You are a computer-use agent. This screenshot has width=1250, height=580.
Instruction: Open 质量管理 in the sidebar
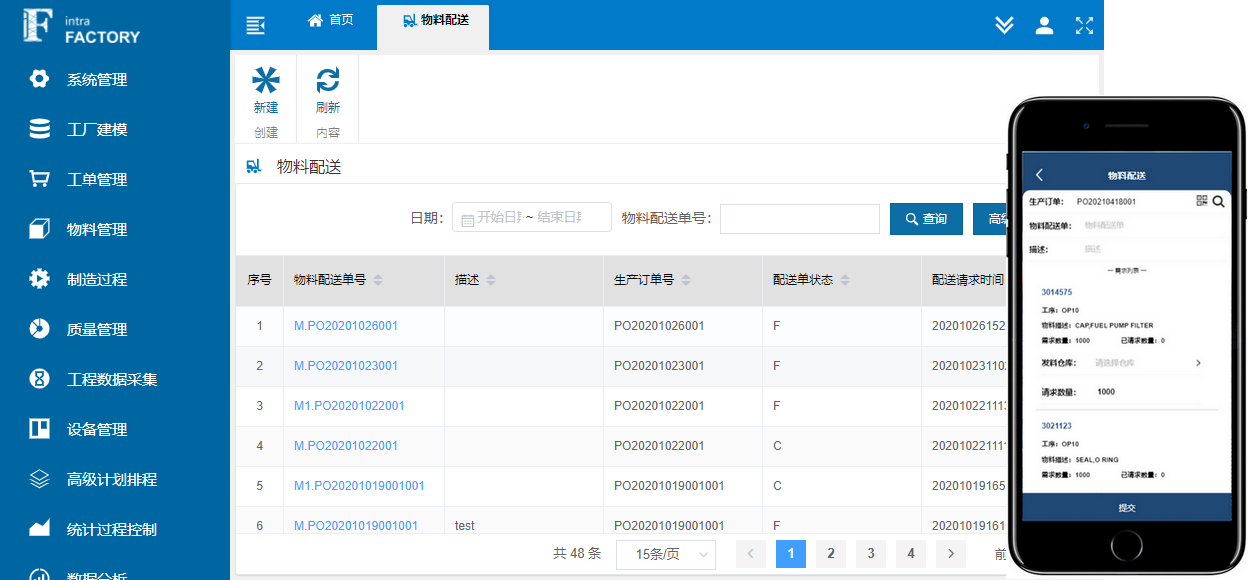click(x=97, y=330)
